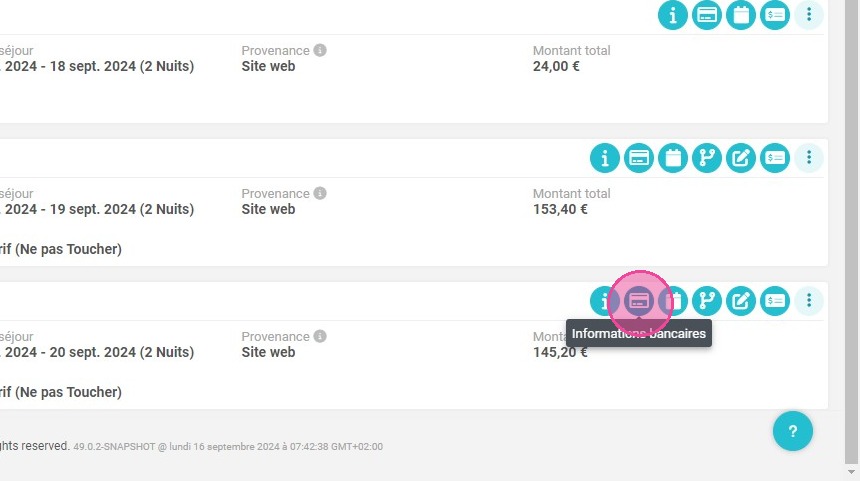Open info icon for the 24,00 € reservation

[673, 15]
